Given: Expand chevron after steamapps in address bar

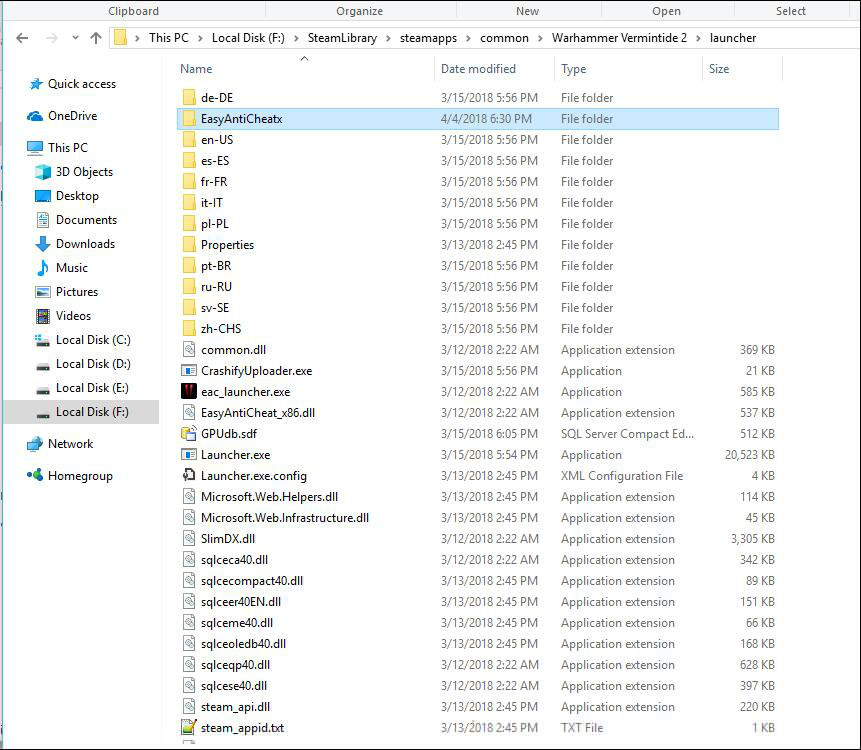Looking at the screenshot, I should pyautogui.click(x=468, y=38).
